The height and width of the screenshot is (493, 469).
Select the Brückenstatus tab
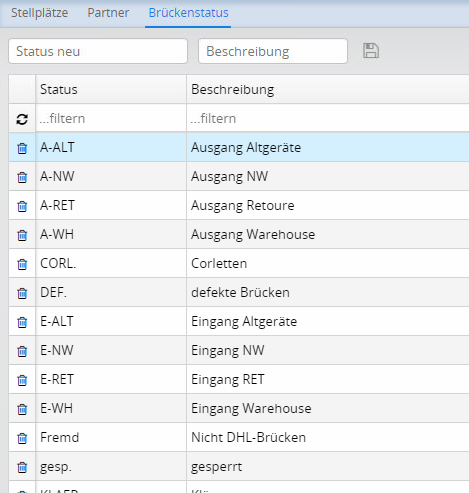(188, 13)
